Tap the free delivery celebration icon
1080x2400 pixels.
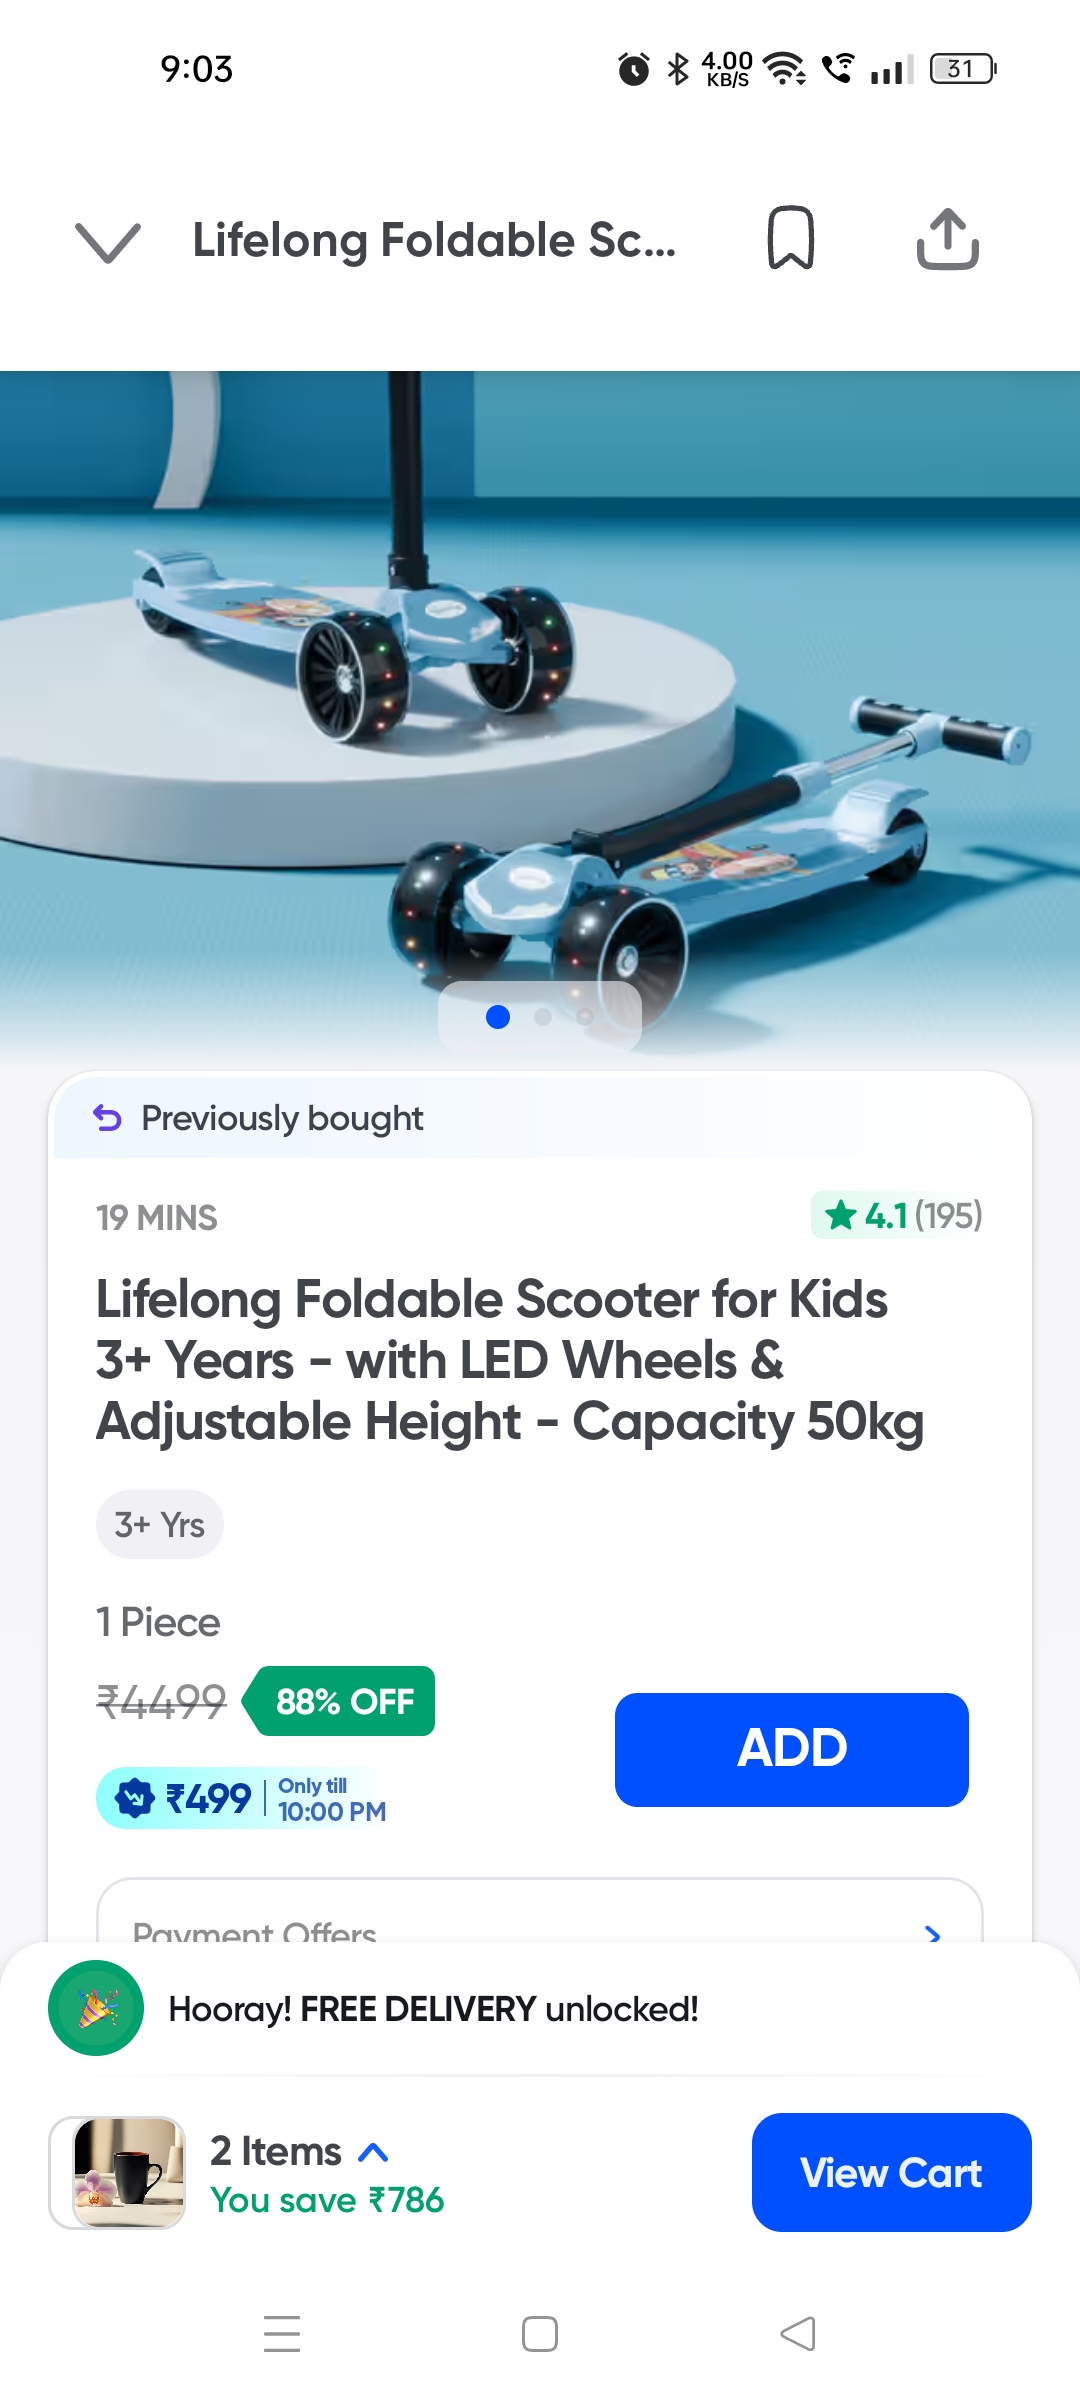click(96, 2008)
